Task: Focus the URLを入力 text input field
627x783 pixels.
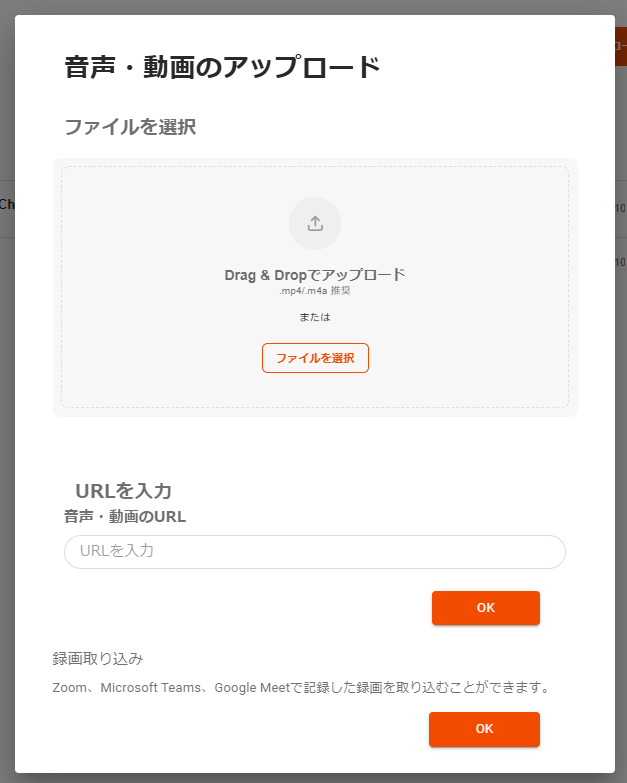Action: click(315, 551)
